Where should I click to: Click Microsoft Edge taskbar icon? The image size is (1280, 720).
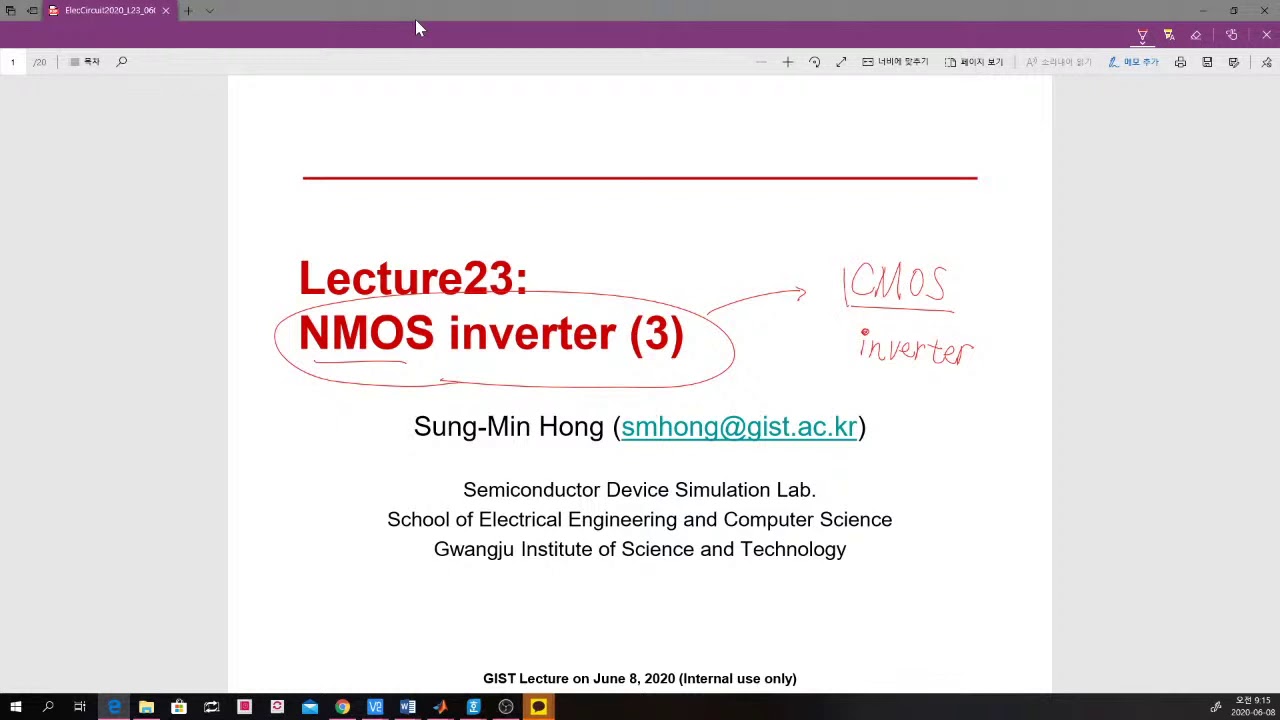pyautogui.click(x=114, y=707)
